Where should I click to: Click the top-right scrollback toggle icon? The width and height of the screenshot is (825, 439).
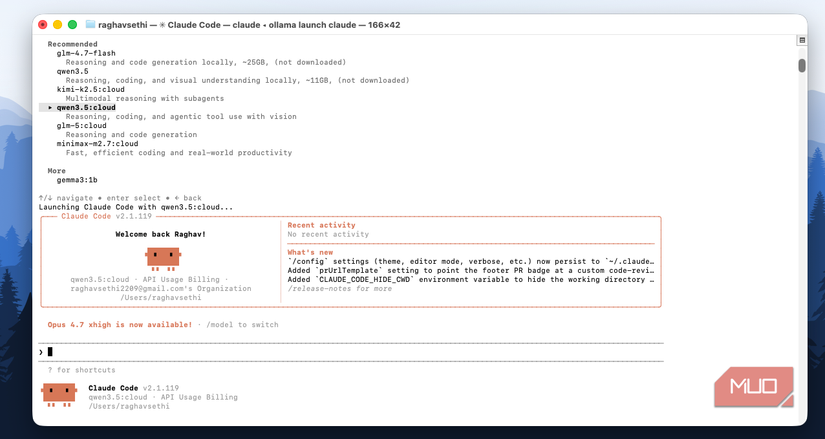[802, 40]
